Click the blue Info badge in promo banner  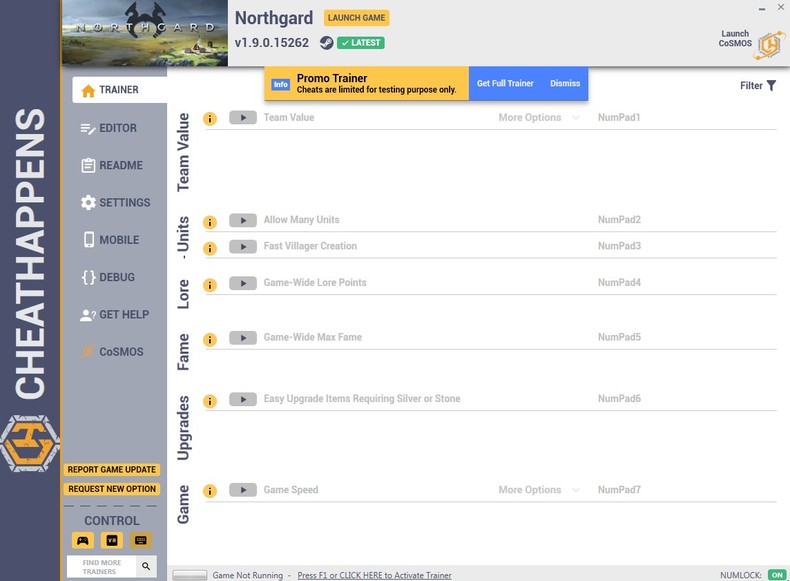tap(281, 84)
